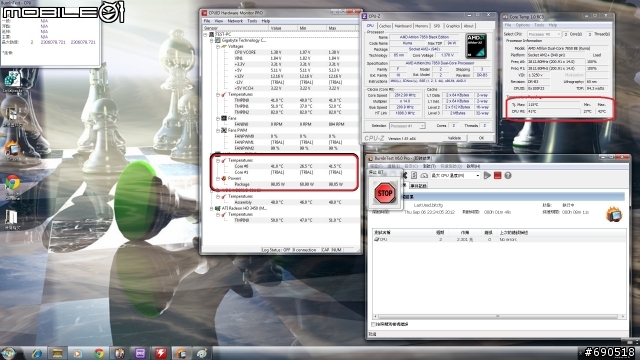Collapse the Powers group
The height and width of the screenshot is (360, 640).
coord(218,178)
